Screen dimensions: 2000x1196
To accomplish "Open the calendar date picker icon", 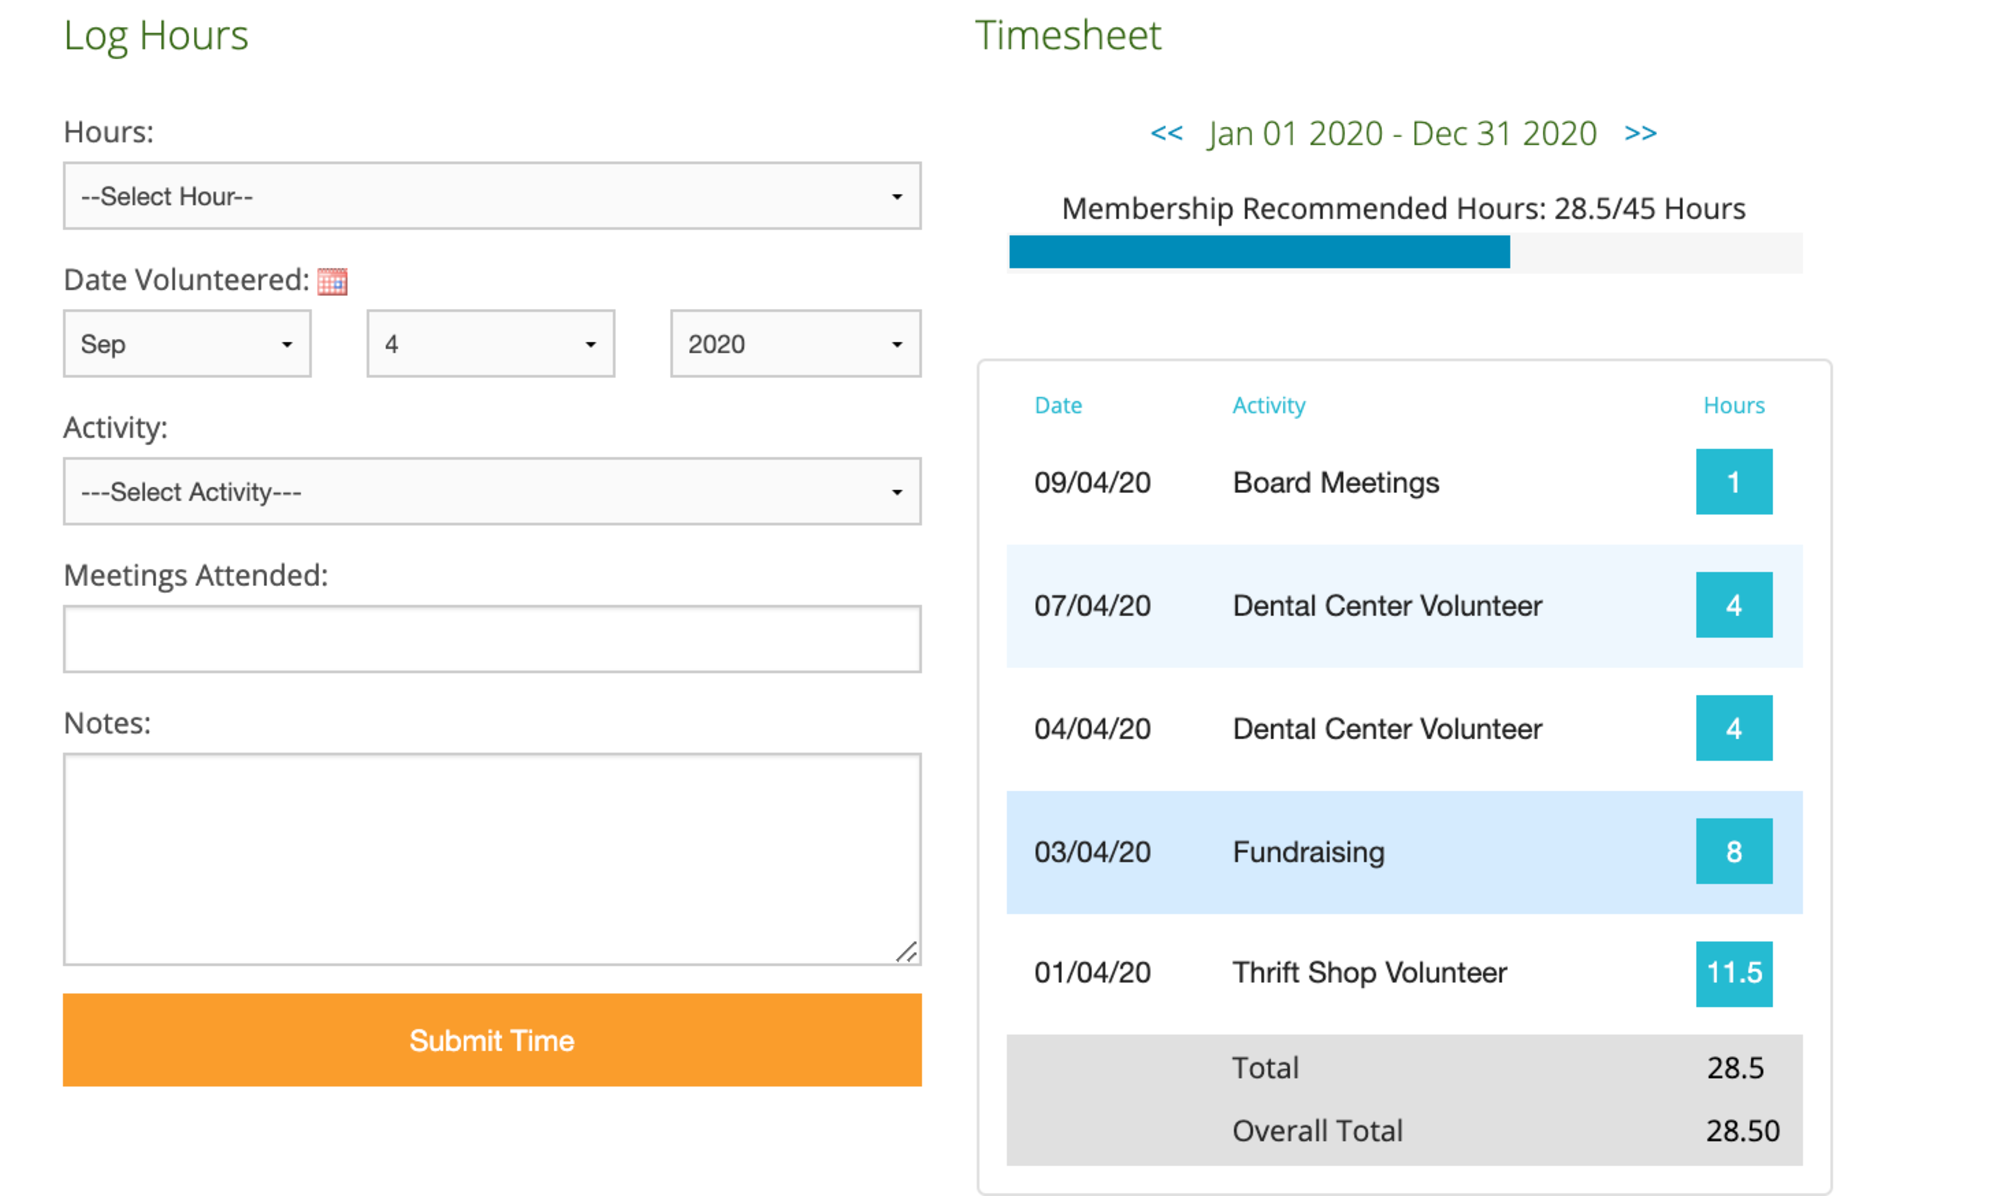I will pyautogui.click(x=332, y=282).
